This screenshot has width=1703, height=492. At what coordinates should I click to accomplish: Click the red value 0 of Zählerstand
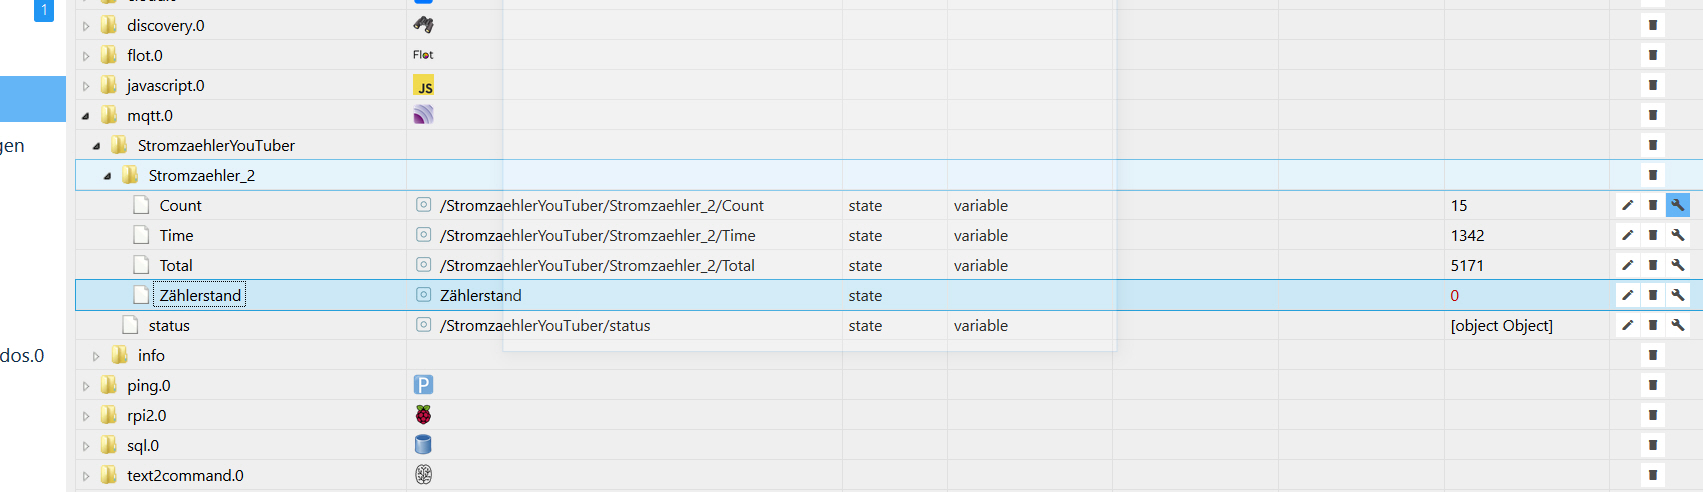[1455, 295]
